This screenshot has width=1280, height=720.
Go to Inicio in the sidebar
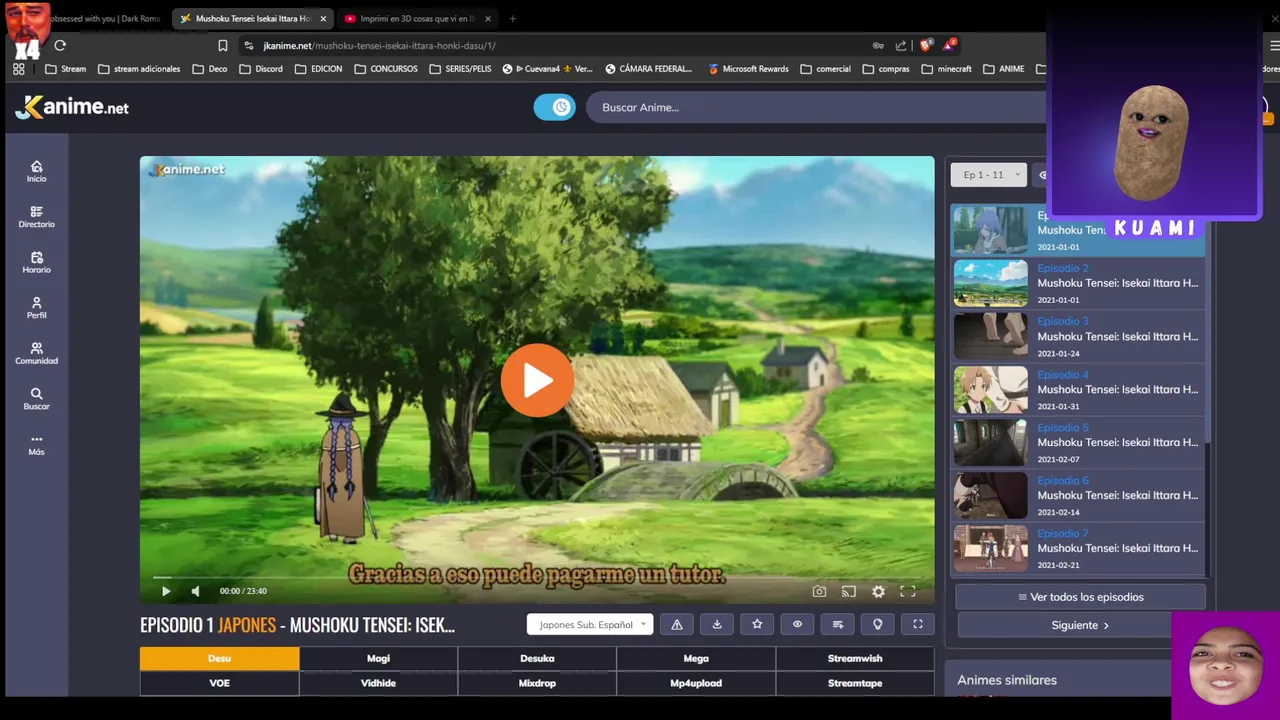36,171
